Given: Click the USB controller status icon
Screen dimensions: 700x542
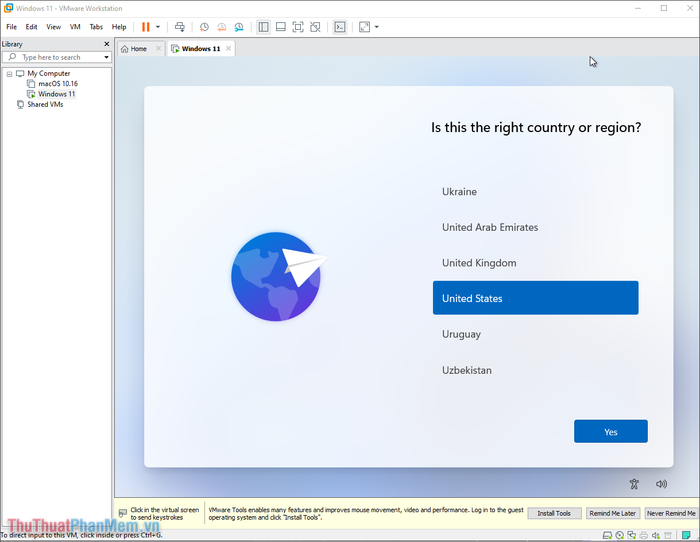Looking at the screenshot, I should 667,535.
